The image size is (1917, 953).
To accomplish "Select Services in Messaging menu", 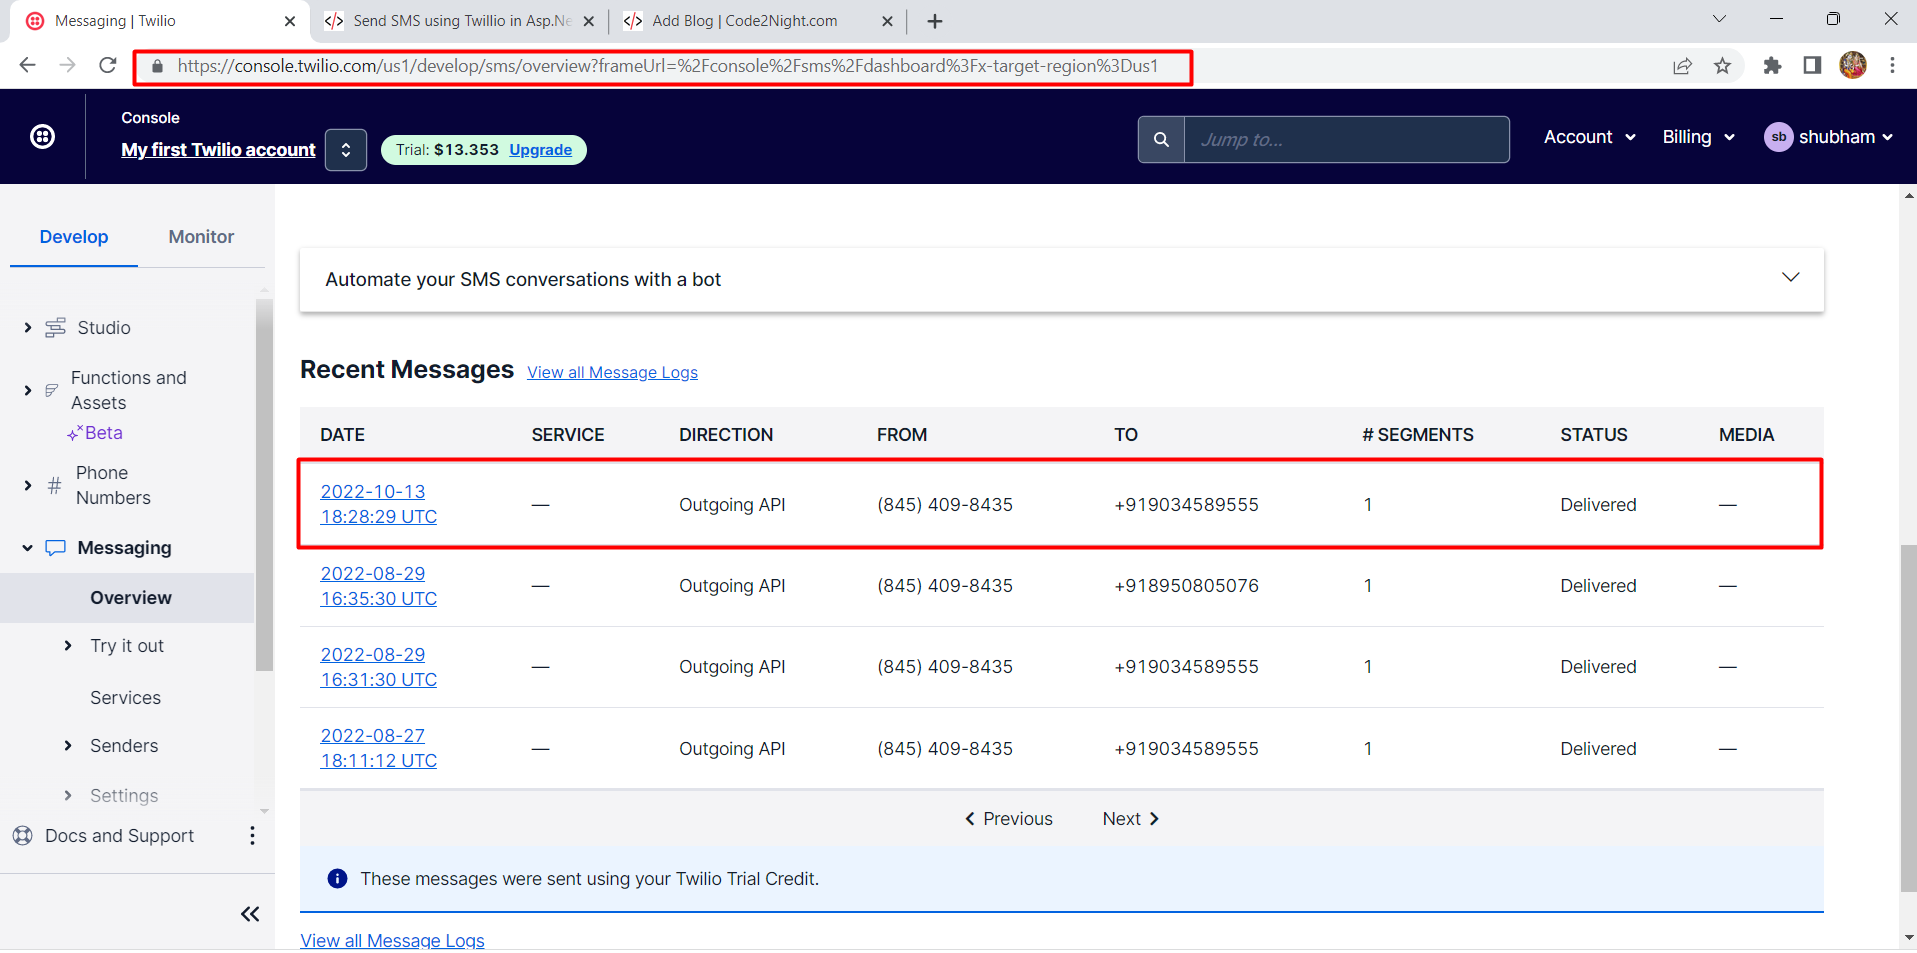I will 125,698.
